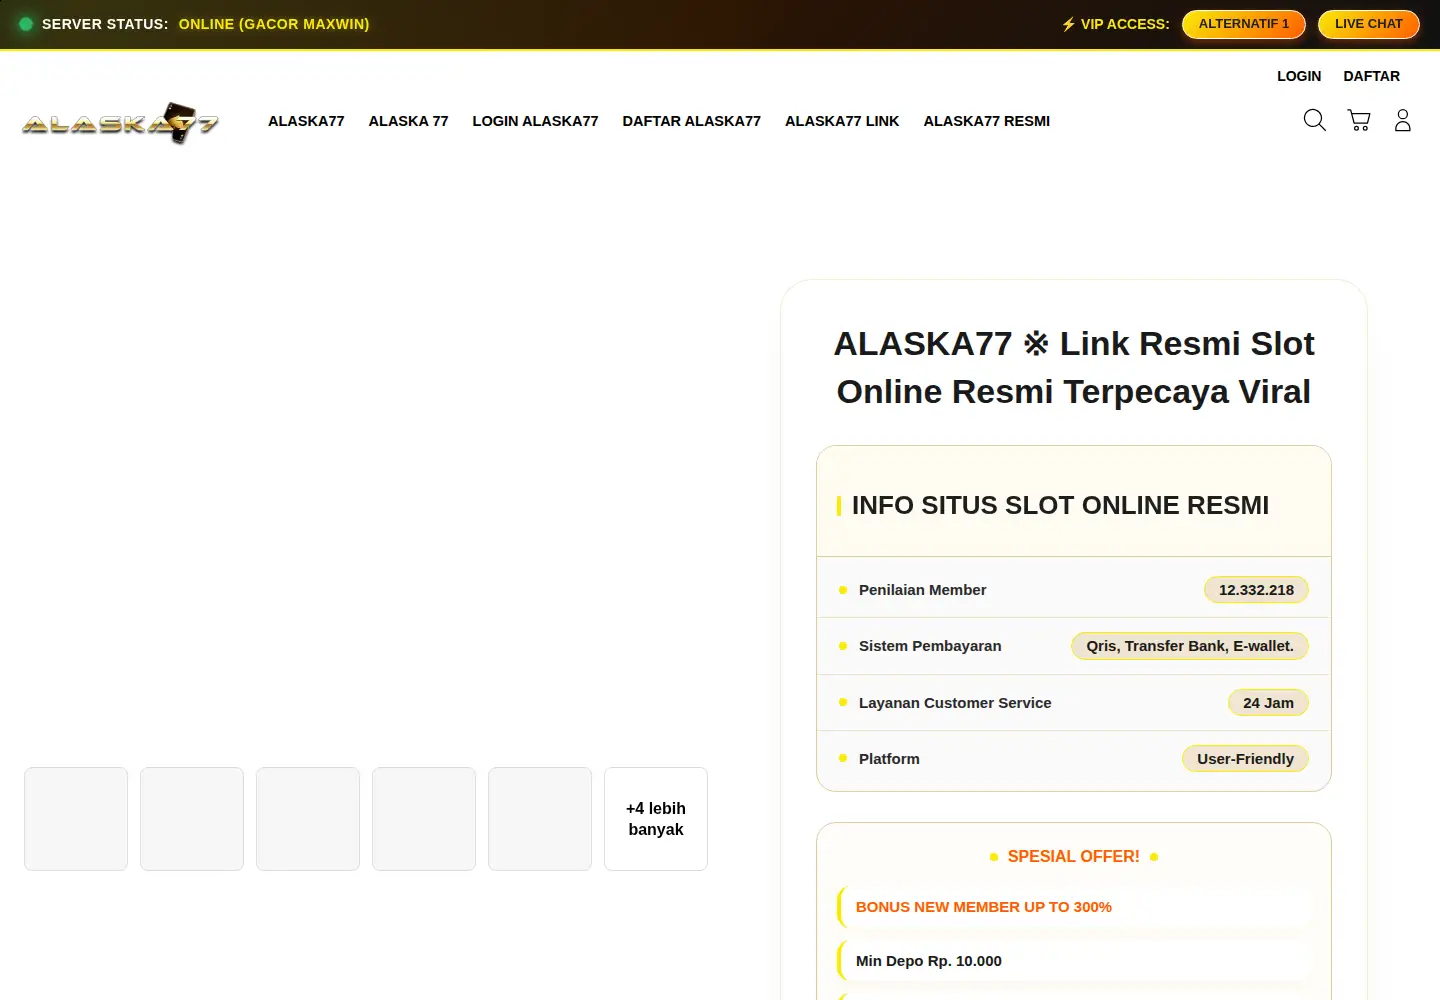The width and height of the screenshot is (1440, 1000).
Task: Click 'Sistem Pembayaran' label
Action: coord(930,646)
